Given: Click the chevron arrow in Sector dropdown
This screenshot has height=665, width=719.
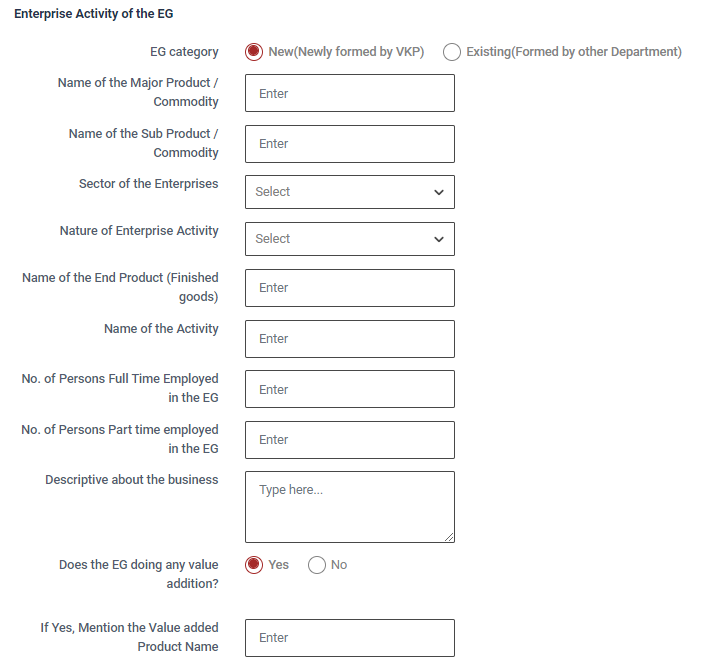Looking at the screenshot, I should (438, 192).
